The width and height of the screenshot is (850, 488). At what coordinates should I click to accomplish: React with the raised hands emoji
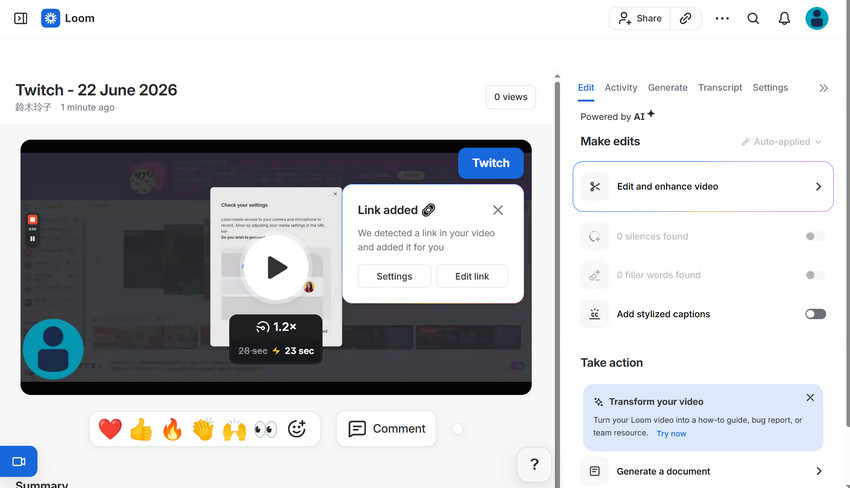click(x=234, y=429)
